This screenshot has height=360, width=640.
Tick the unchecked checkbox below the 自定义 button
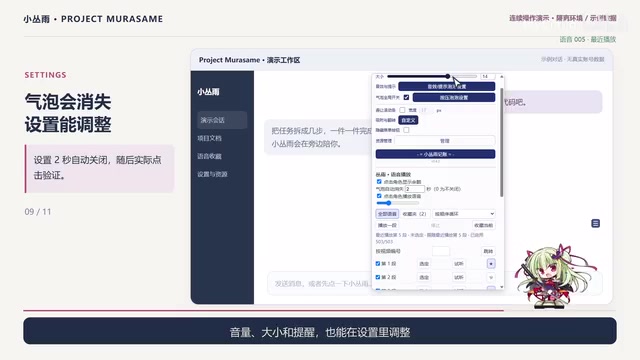[x=406, y=130]
